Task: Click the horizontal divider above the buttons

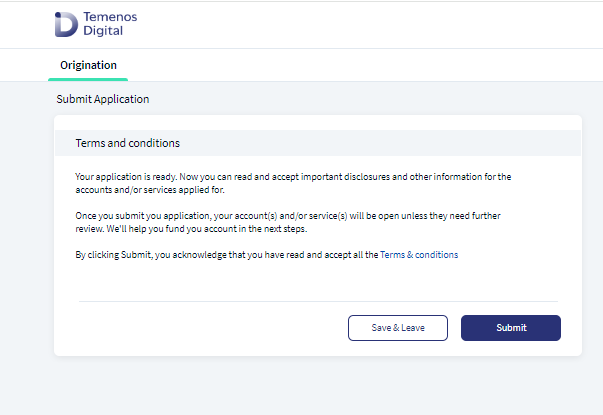Action: click(x=318, y=302)
